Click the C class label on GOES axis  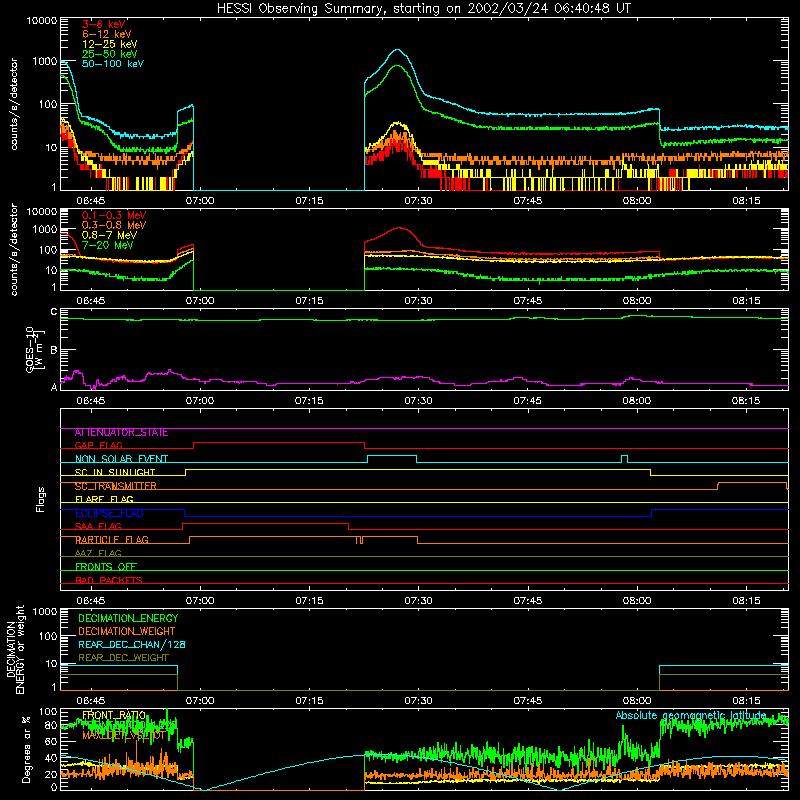click(x=54, y=312)
